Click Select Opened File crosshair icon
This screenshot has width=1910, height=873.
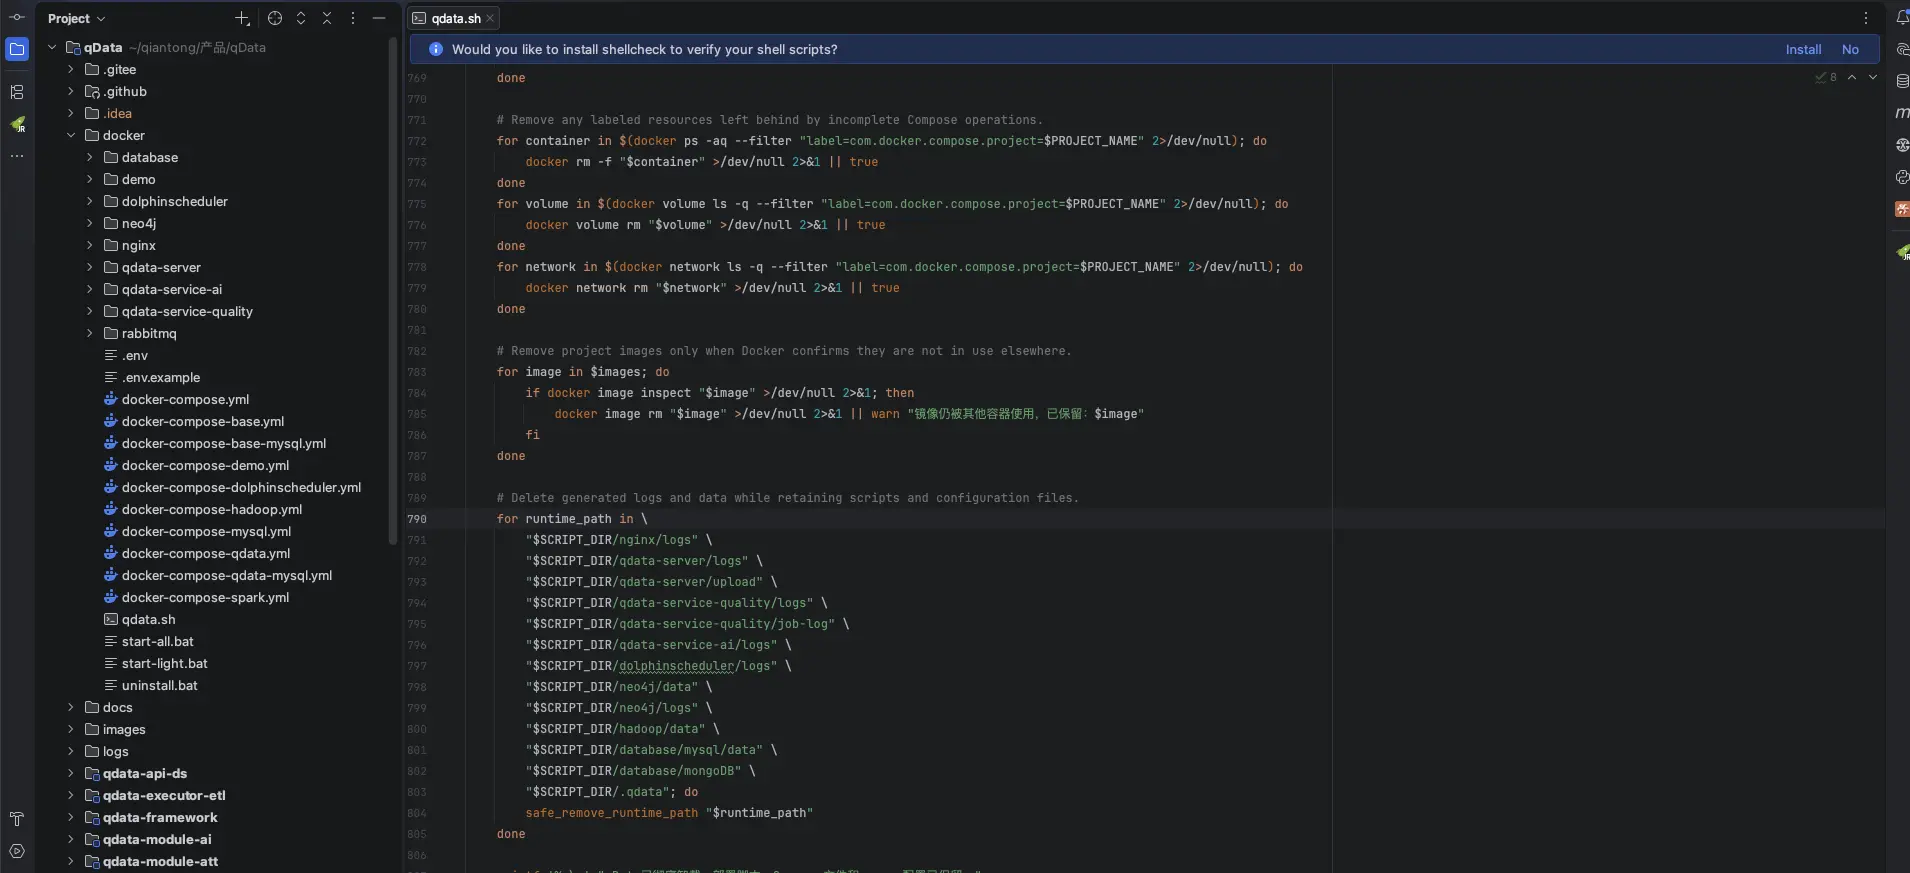(275, 18)
